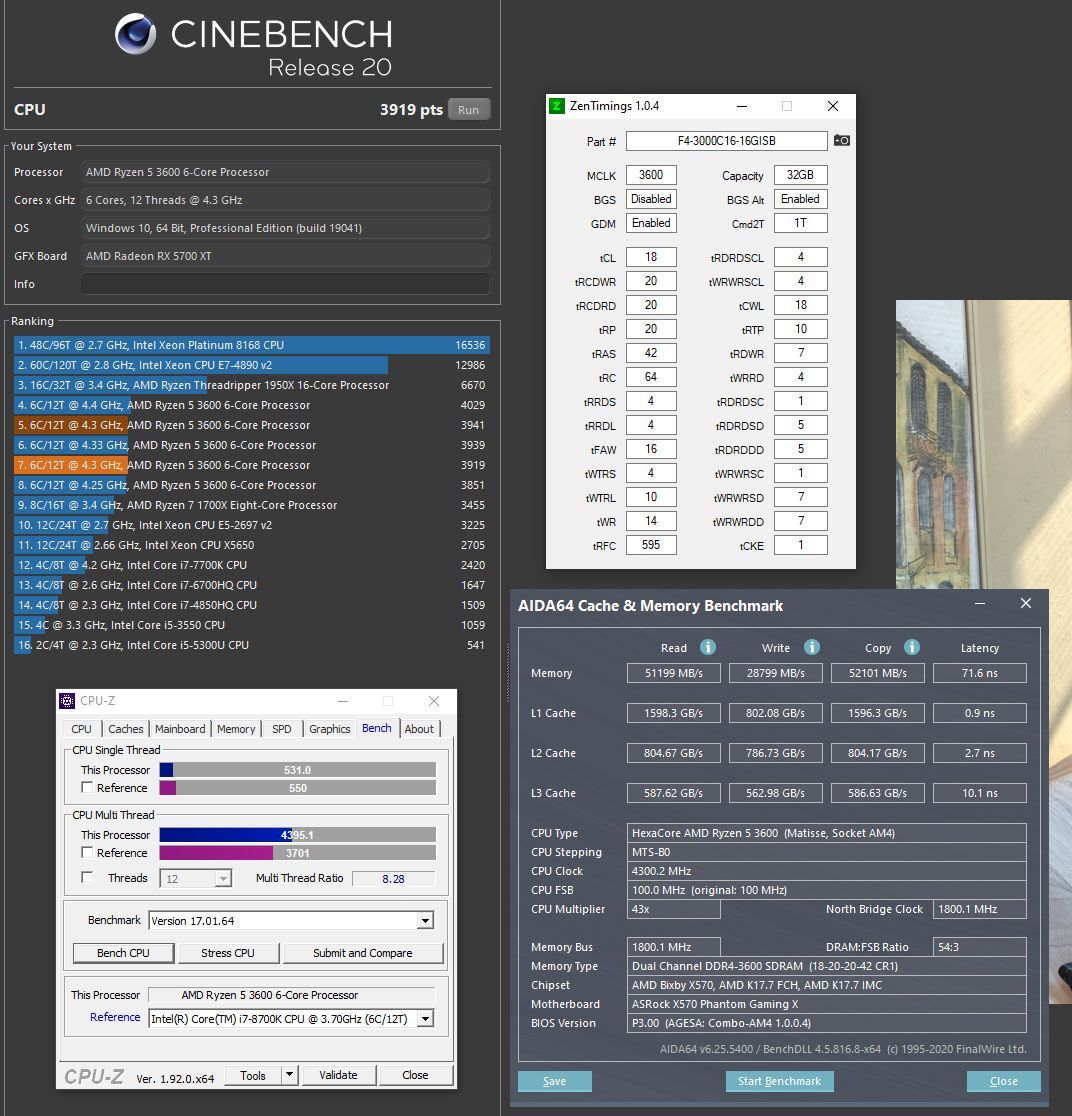Open the Benchmark version dropdown in CPU-Z

coord(425,920)
